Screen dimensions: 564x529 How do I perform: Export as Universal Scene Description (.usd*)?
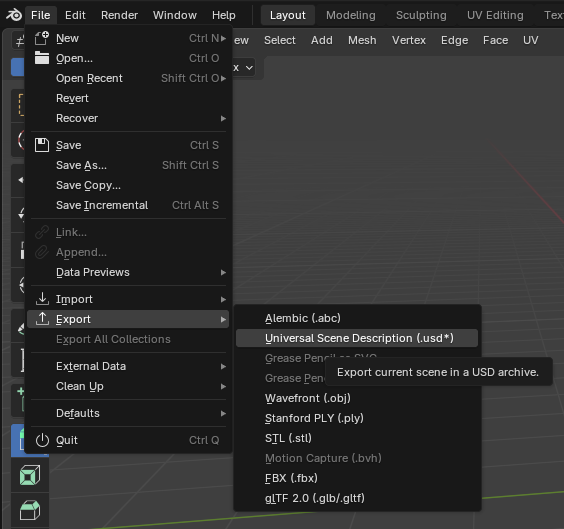tap(357, 338)
